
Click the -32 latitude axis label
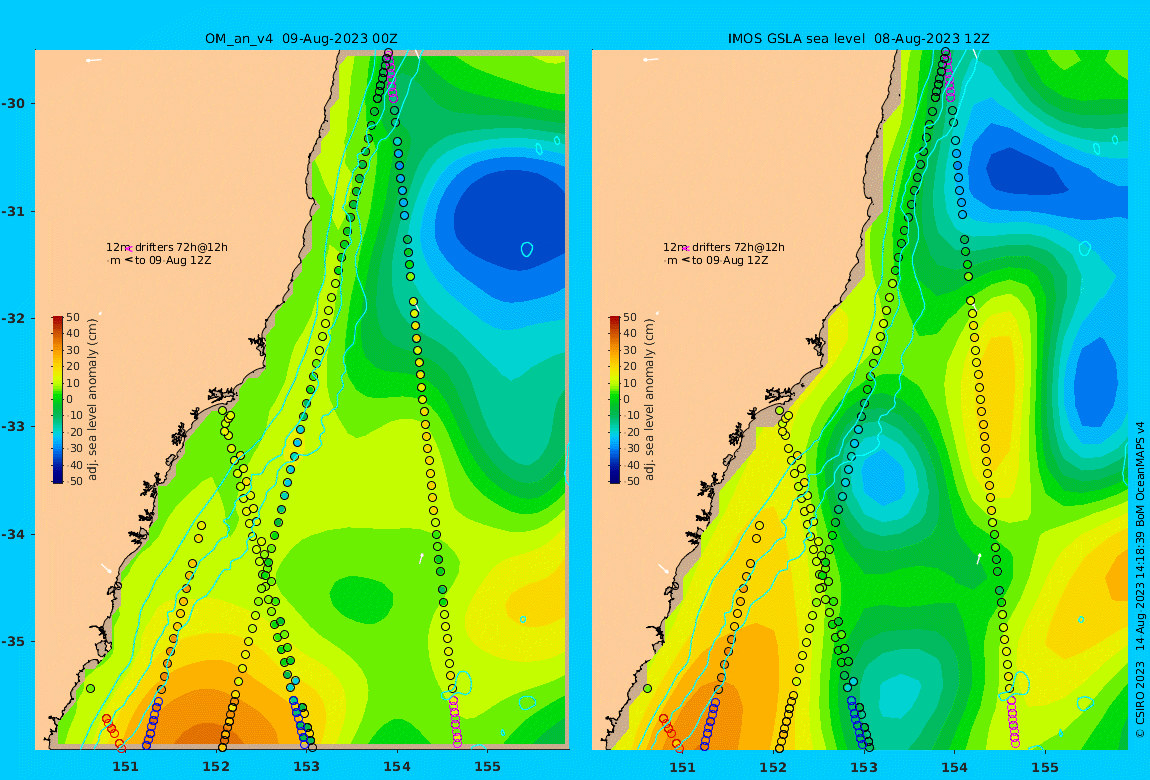pos(15,318)
